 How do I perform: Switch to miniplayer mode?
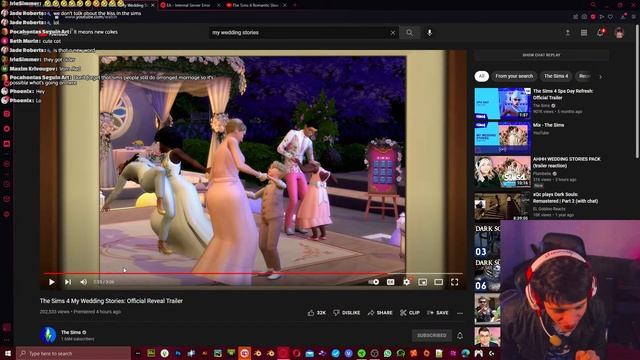coord(422,282)
